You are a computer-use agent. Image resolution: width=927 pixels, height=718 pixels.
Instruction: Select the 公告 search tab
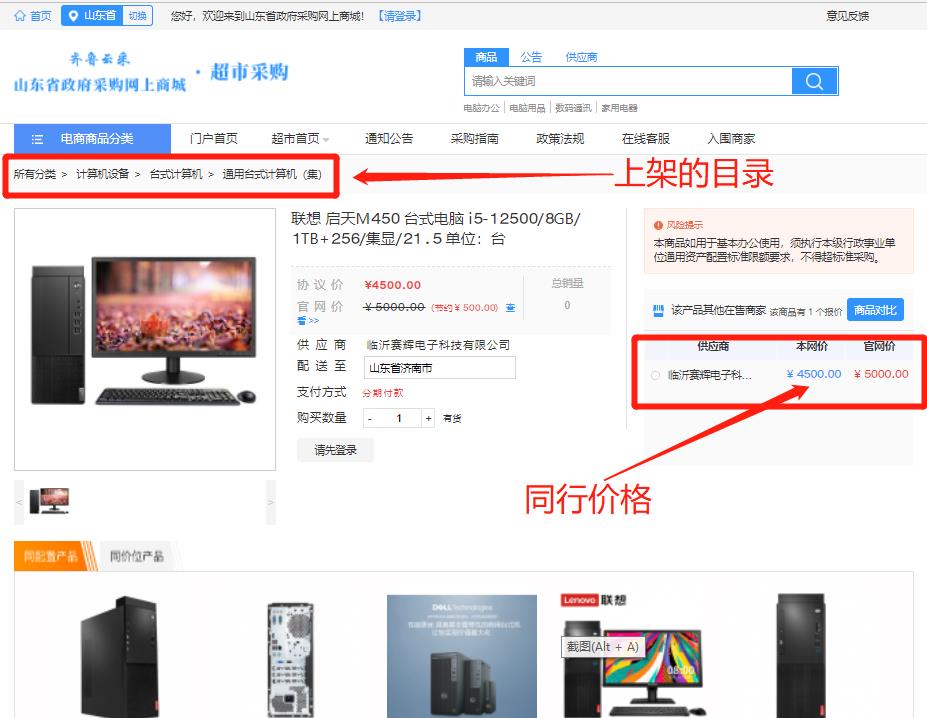click(x=531, y=57)
